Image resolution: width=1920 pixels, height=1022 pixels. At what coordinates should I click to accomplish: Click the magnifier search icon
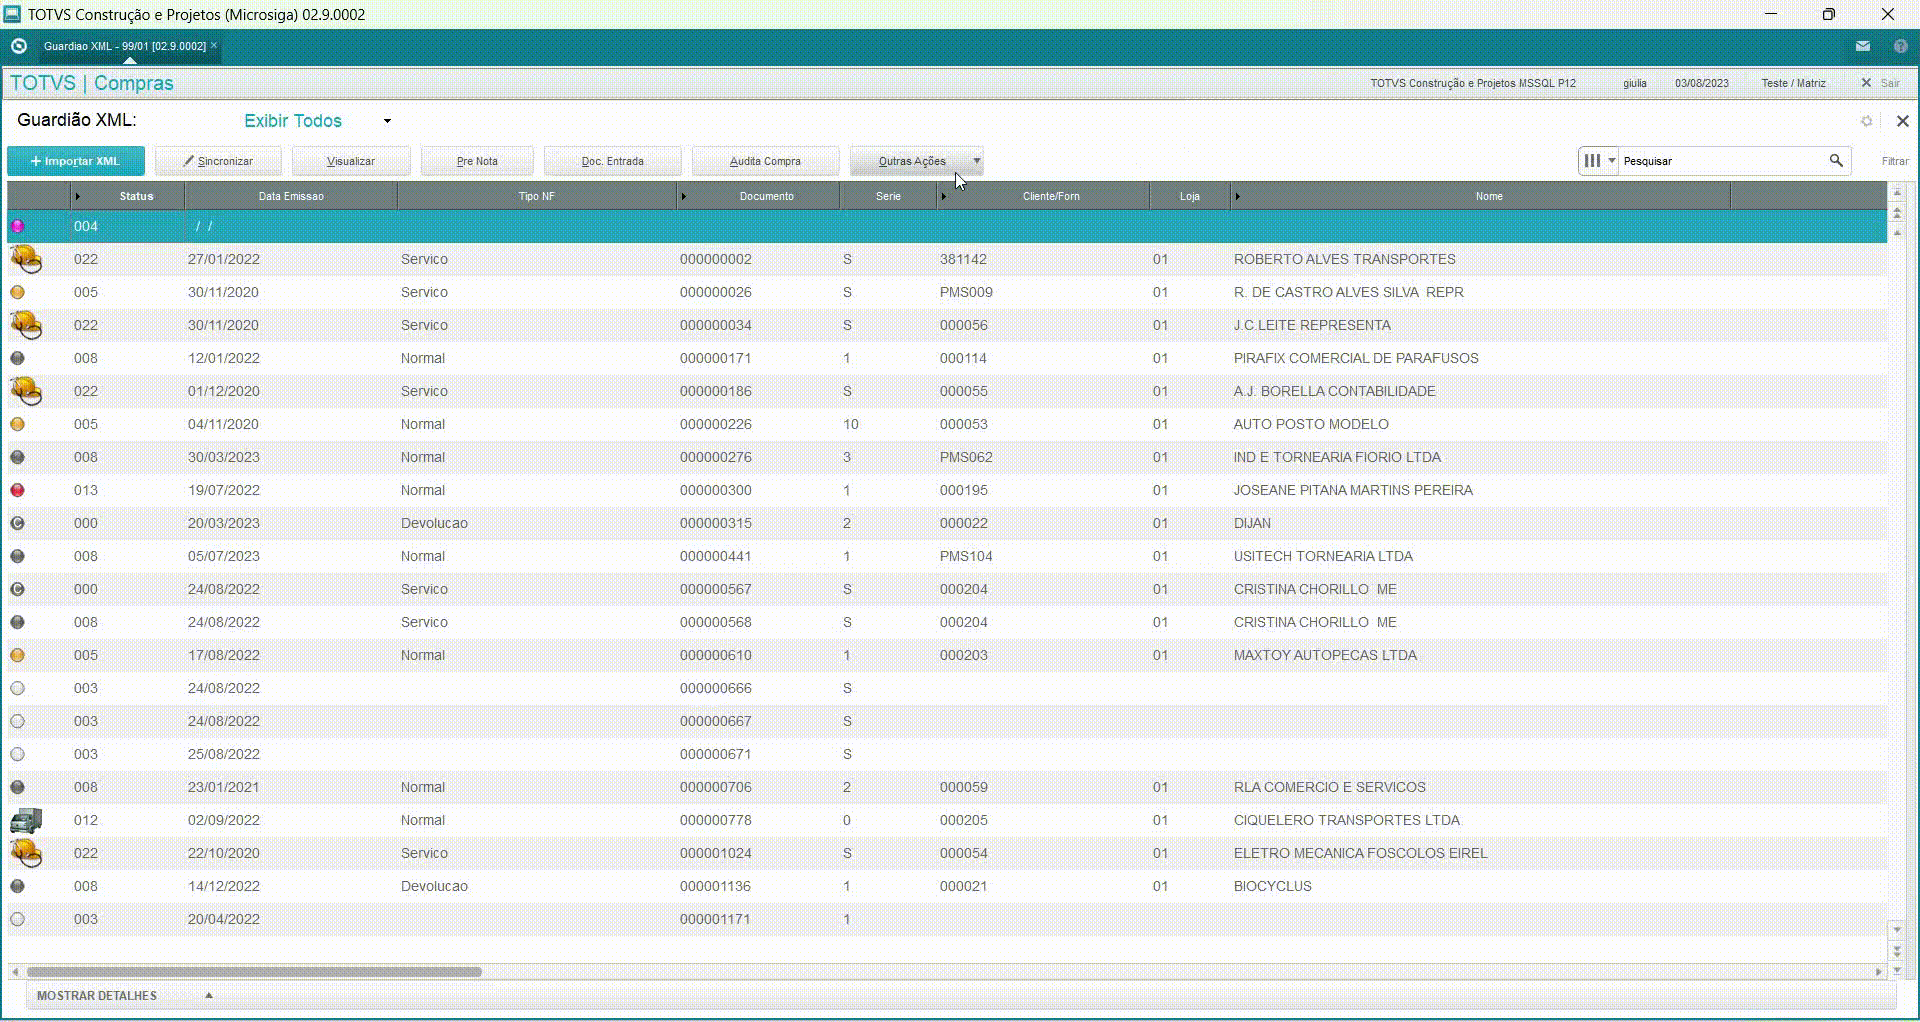pos(1836,160)
